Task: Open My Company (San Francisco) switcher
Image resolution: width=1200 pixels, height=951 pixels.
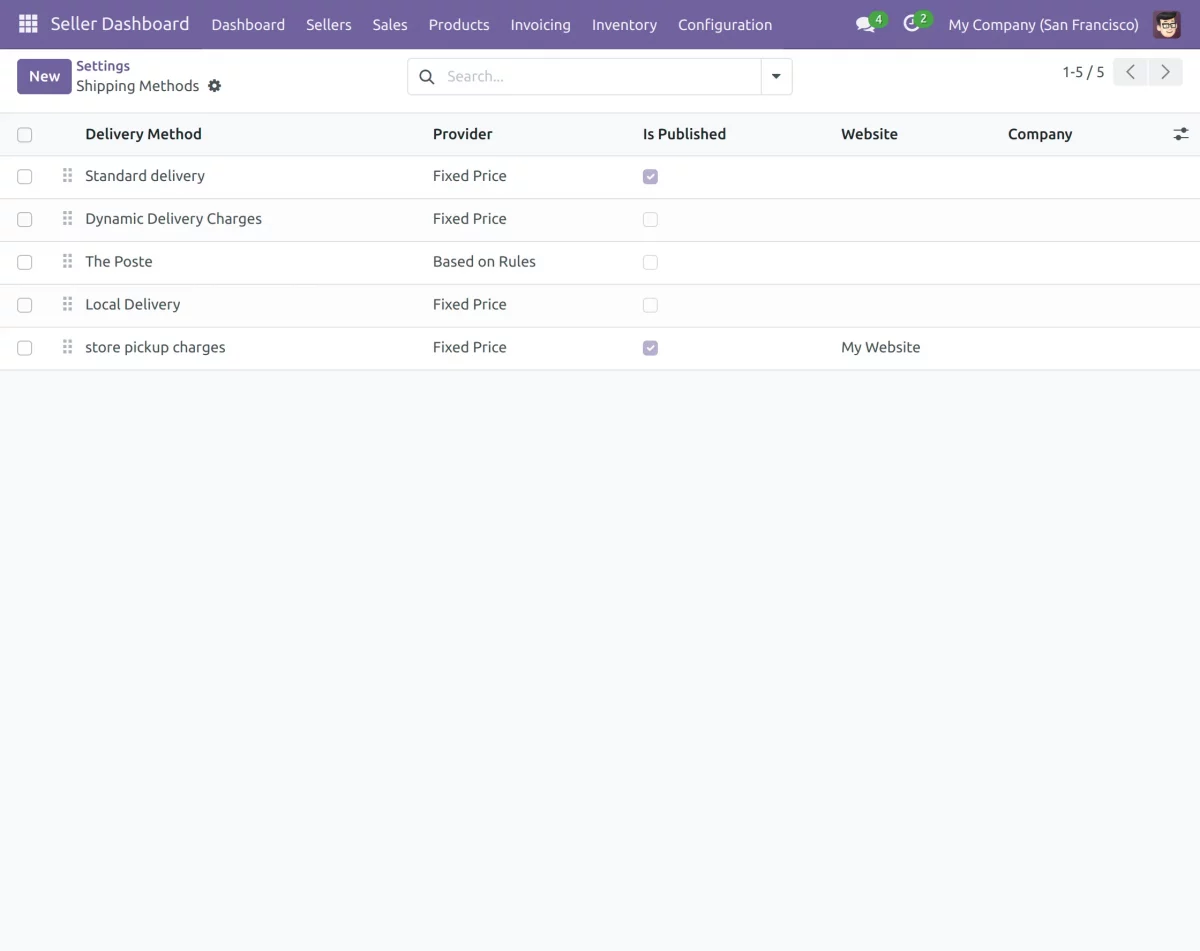Action: 1043,25
